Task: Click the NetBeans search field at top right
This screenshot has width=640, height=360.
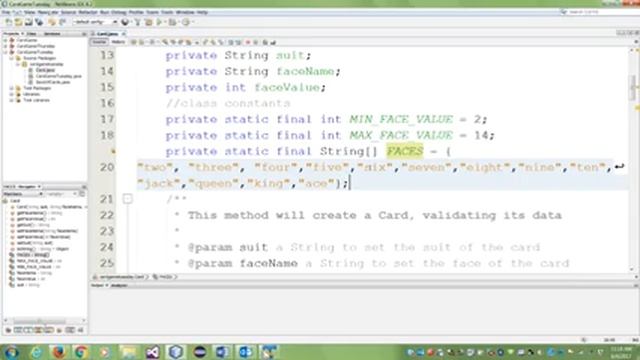Action: click(x=599, y=12)
